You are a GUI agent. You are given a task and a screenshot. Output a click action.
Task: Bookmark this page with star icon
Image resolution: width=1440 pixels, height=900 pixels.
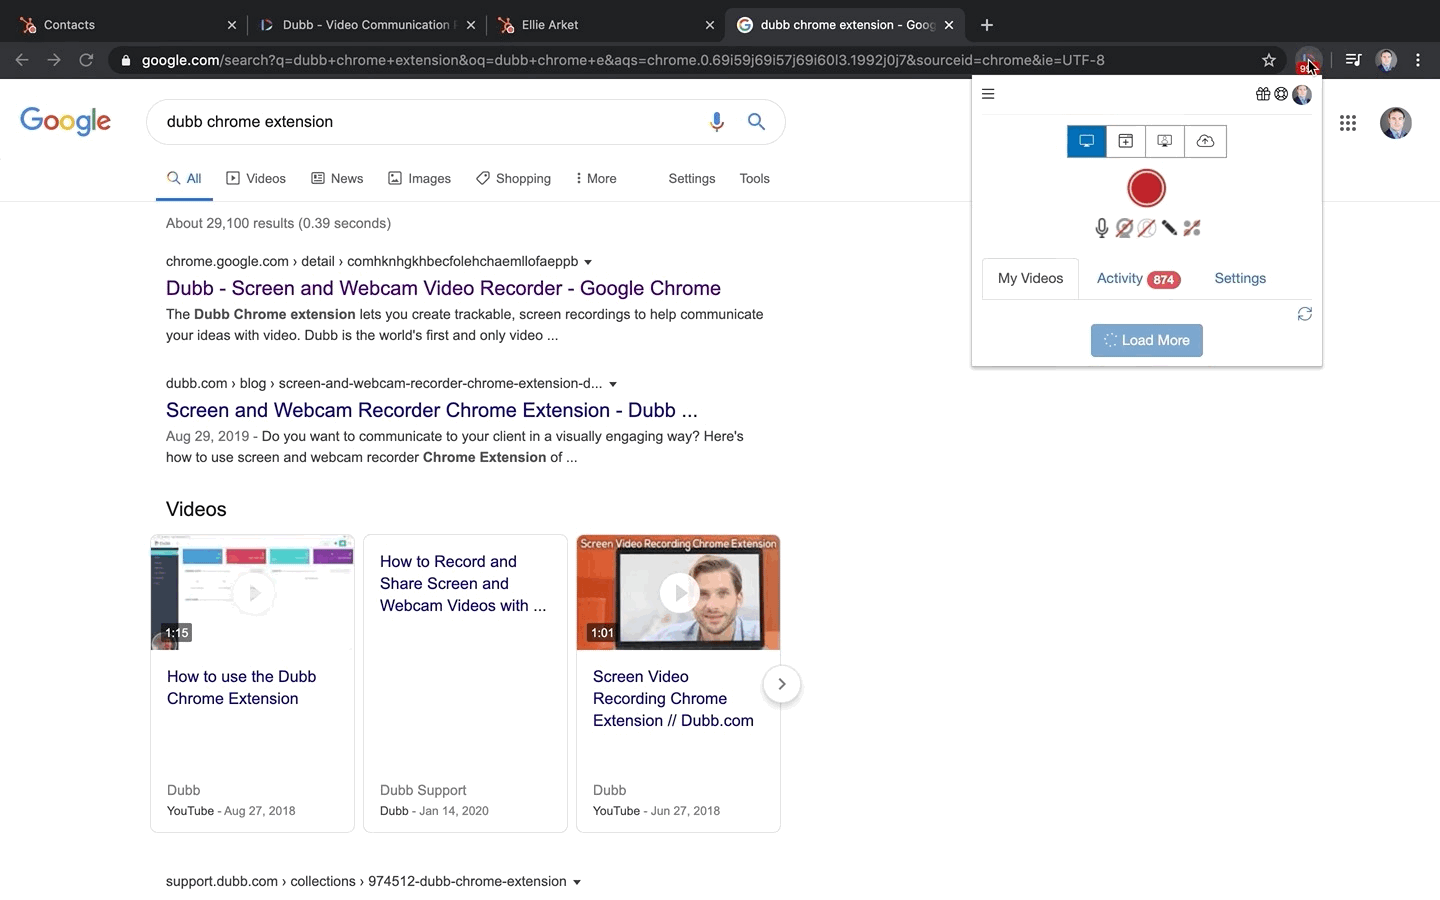[x=1269, y=60]
